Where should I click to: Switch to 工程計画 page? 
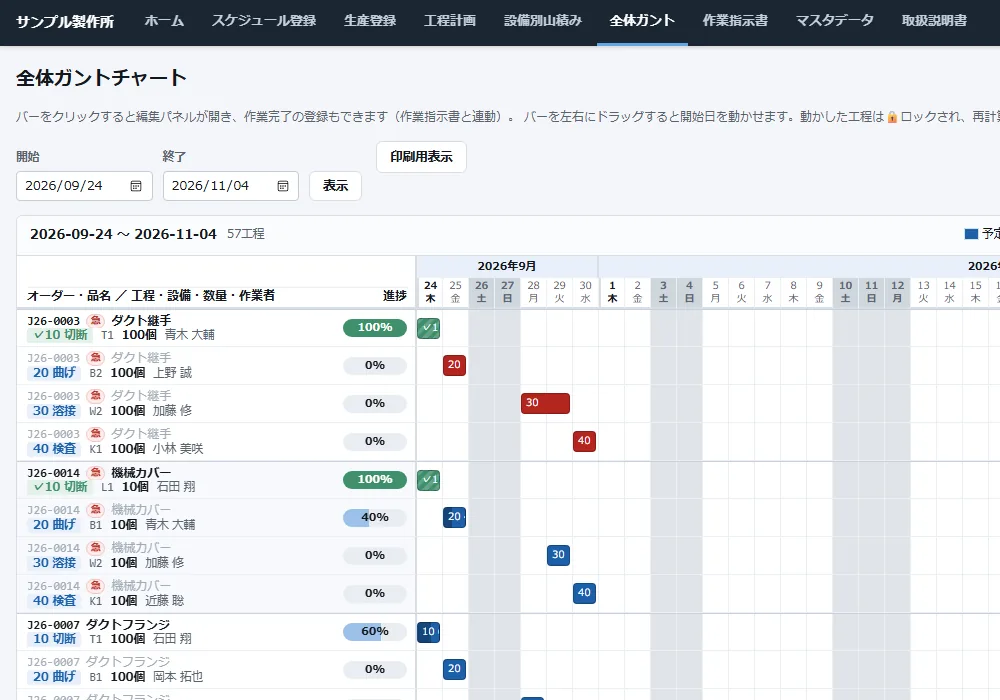click(450, 21)
